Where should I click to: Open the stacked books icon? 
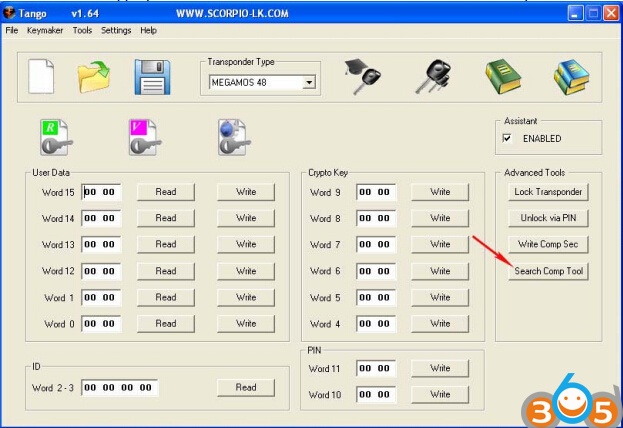point(571,77)
